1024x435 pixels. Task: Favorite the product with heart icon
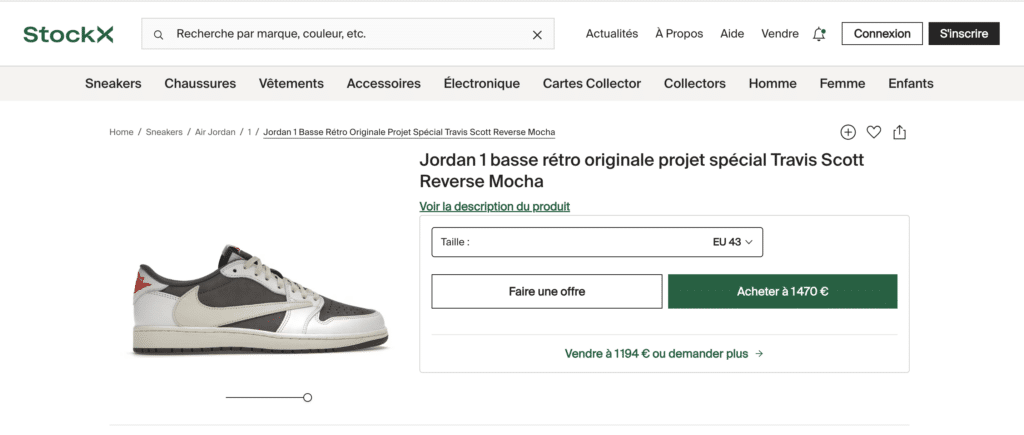pos(874,132)
